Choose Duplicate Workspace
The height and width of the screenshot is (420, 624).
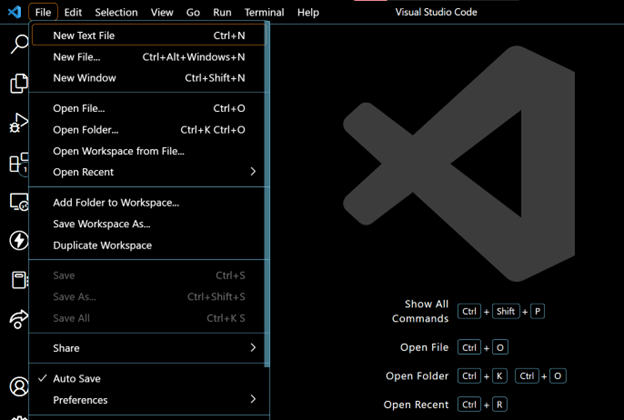pyautogui.click(x=147, y=245)
